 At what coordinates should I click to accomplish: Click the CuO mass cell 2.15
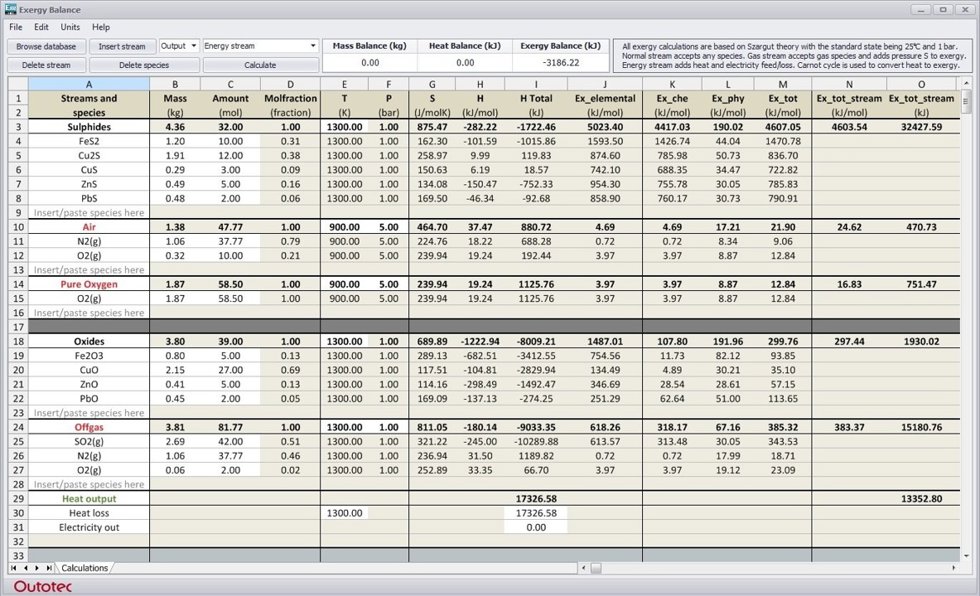pyautogui.click(x=175, y=370)
